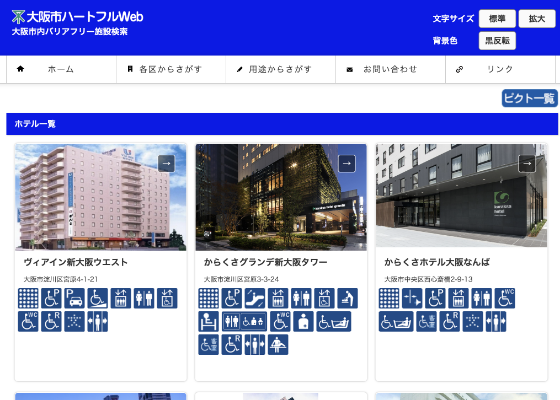Click automatic door icon under ヴィアイン新大阪ウエスト

(98, 321)
